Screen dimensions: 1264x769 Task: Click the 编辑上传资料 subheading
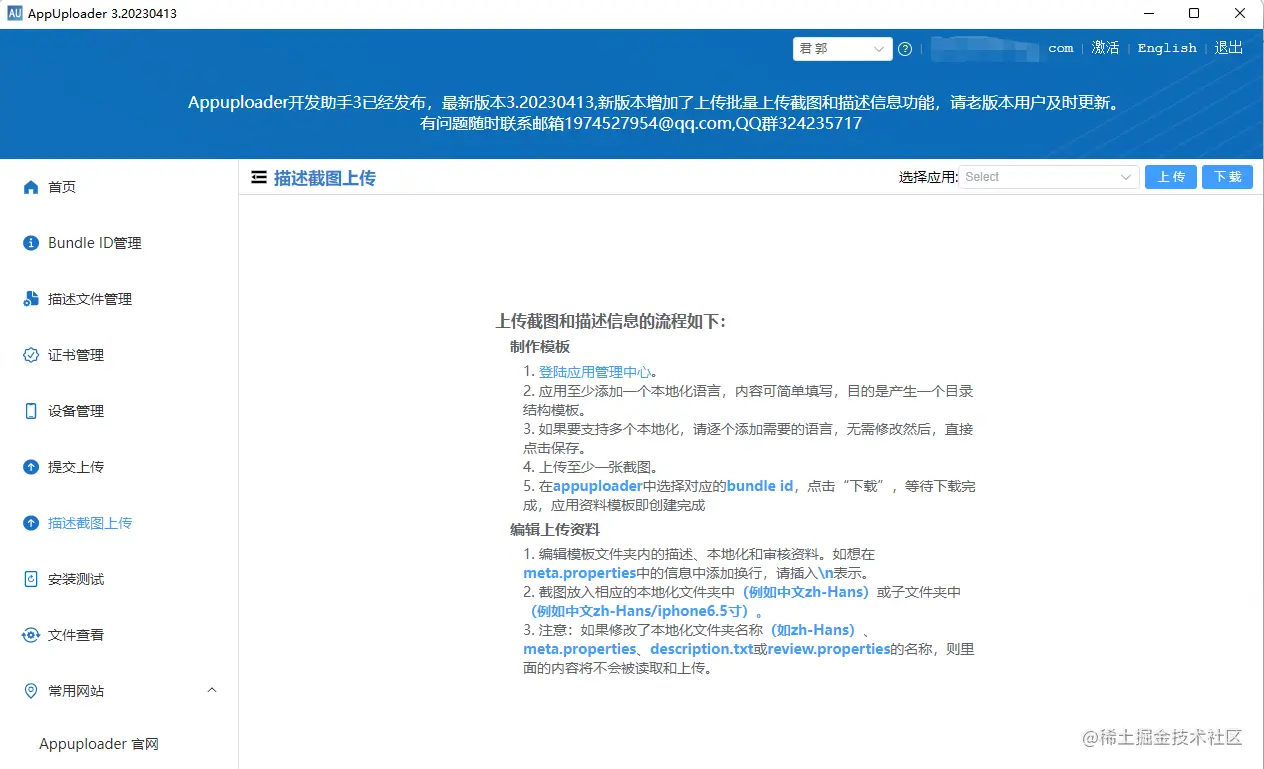pyautogui.click(x=555, y=530)
